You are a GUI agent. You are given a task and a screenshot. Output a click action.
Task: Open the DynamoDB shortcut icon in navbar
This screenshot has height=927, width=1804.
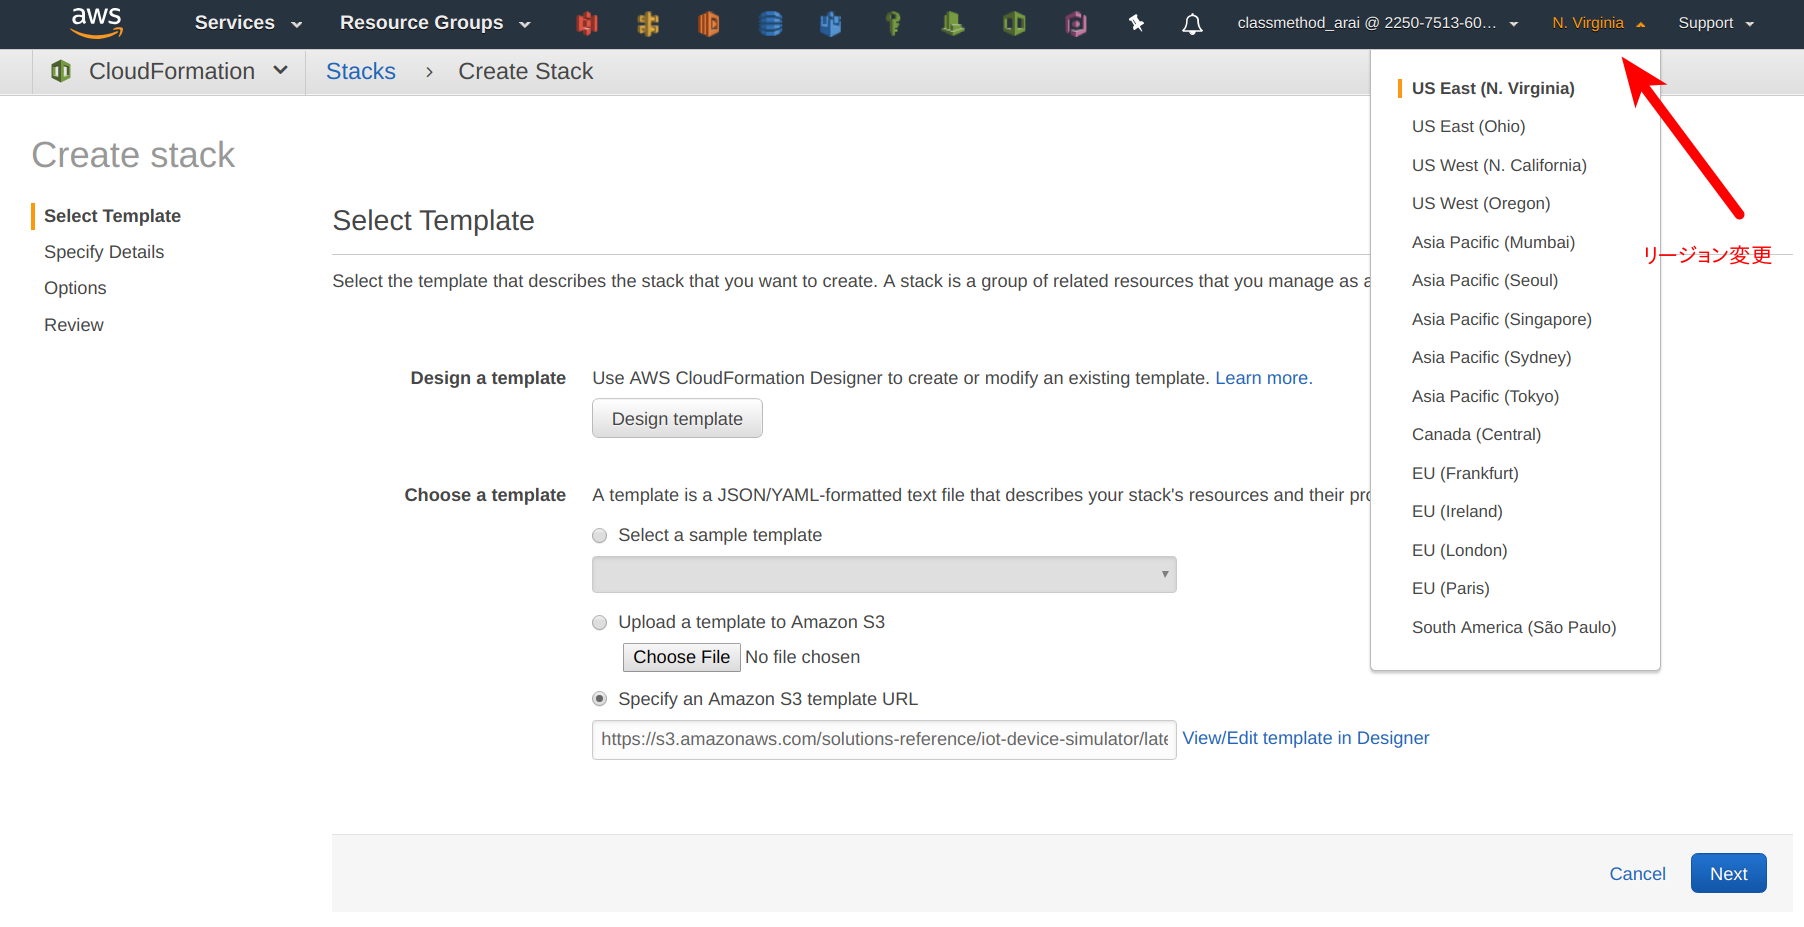(x=770, y=23)
